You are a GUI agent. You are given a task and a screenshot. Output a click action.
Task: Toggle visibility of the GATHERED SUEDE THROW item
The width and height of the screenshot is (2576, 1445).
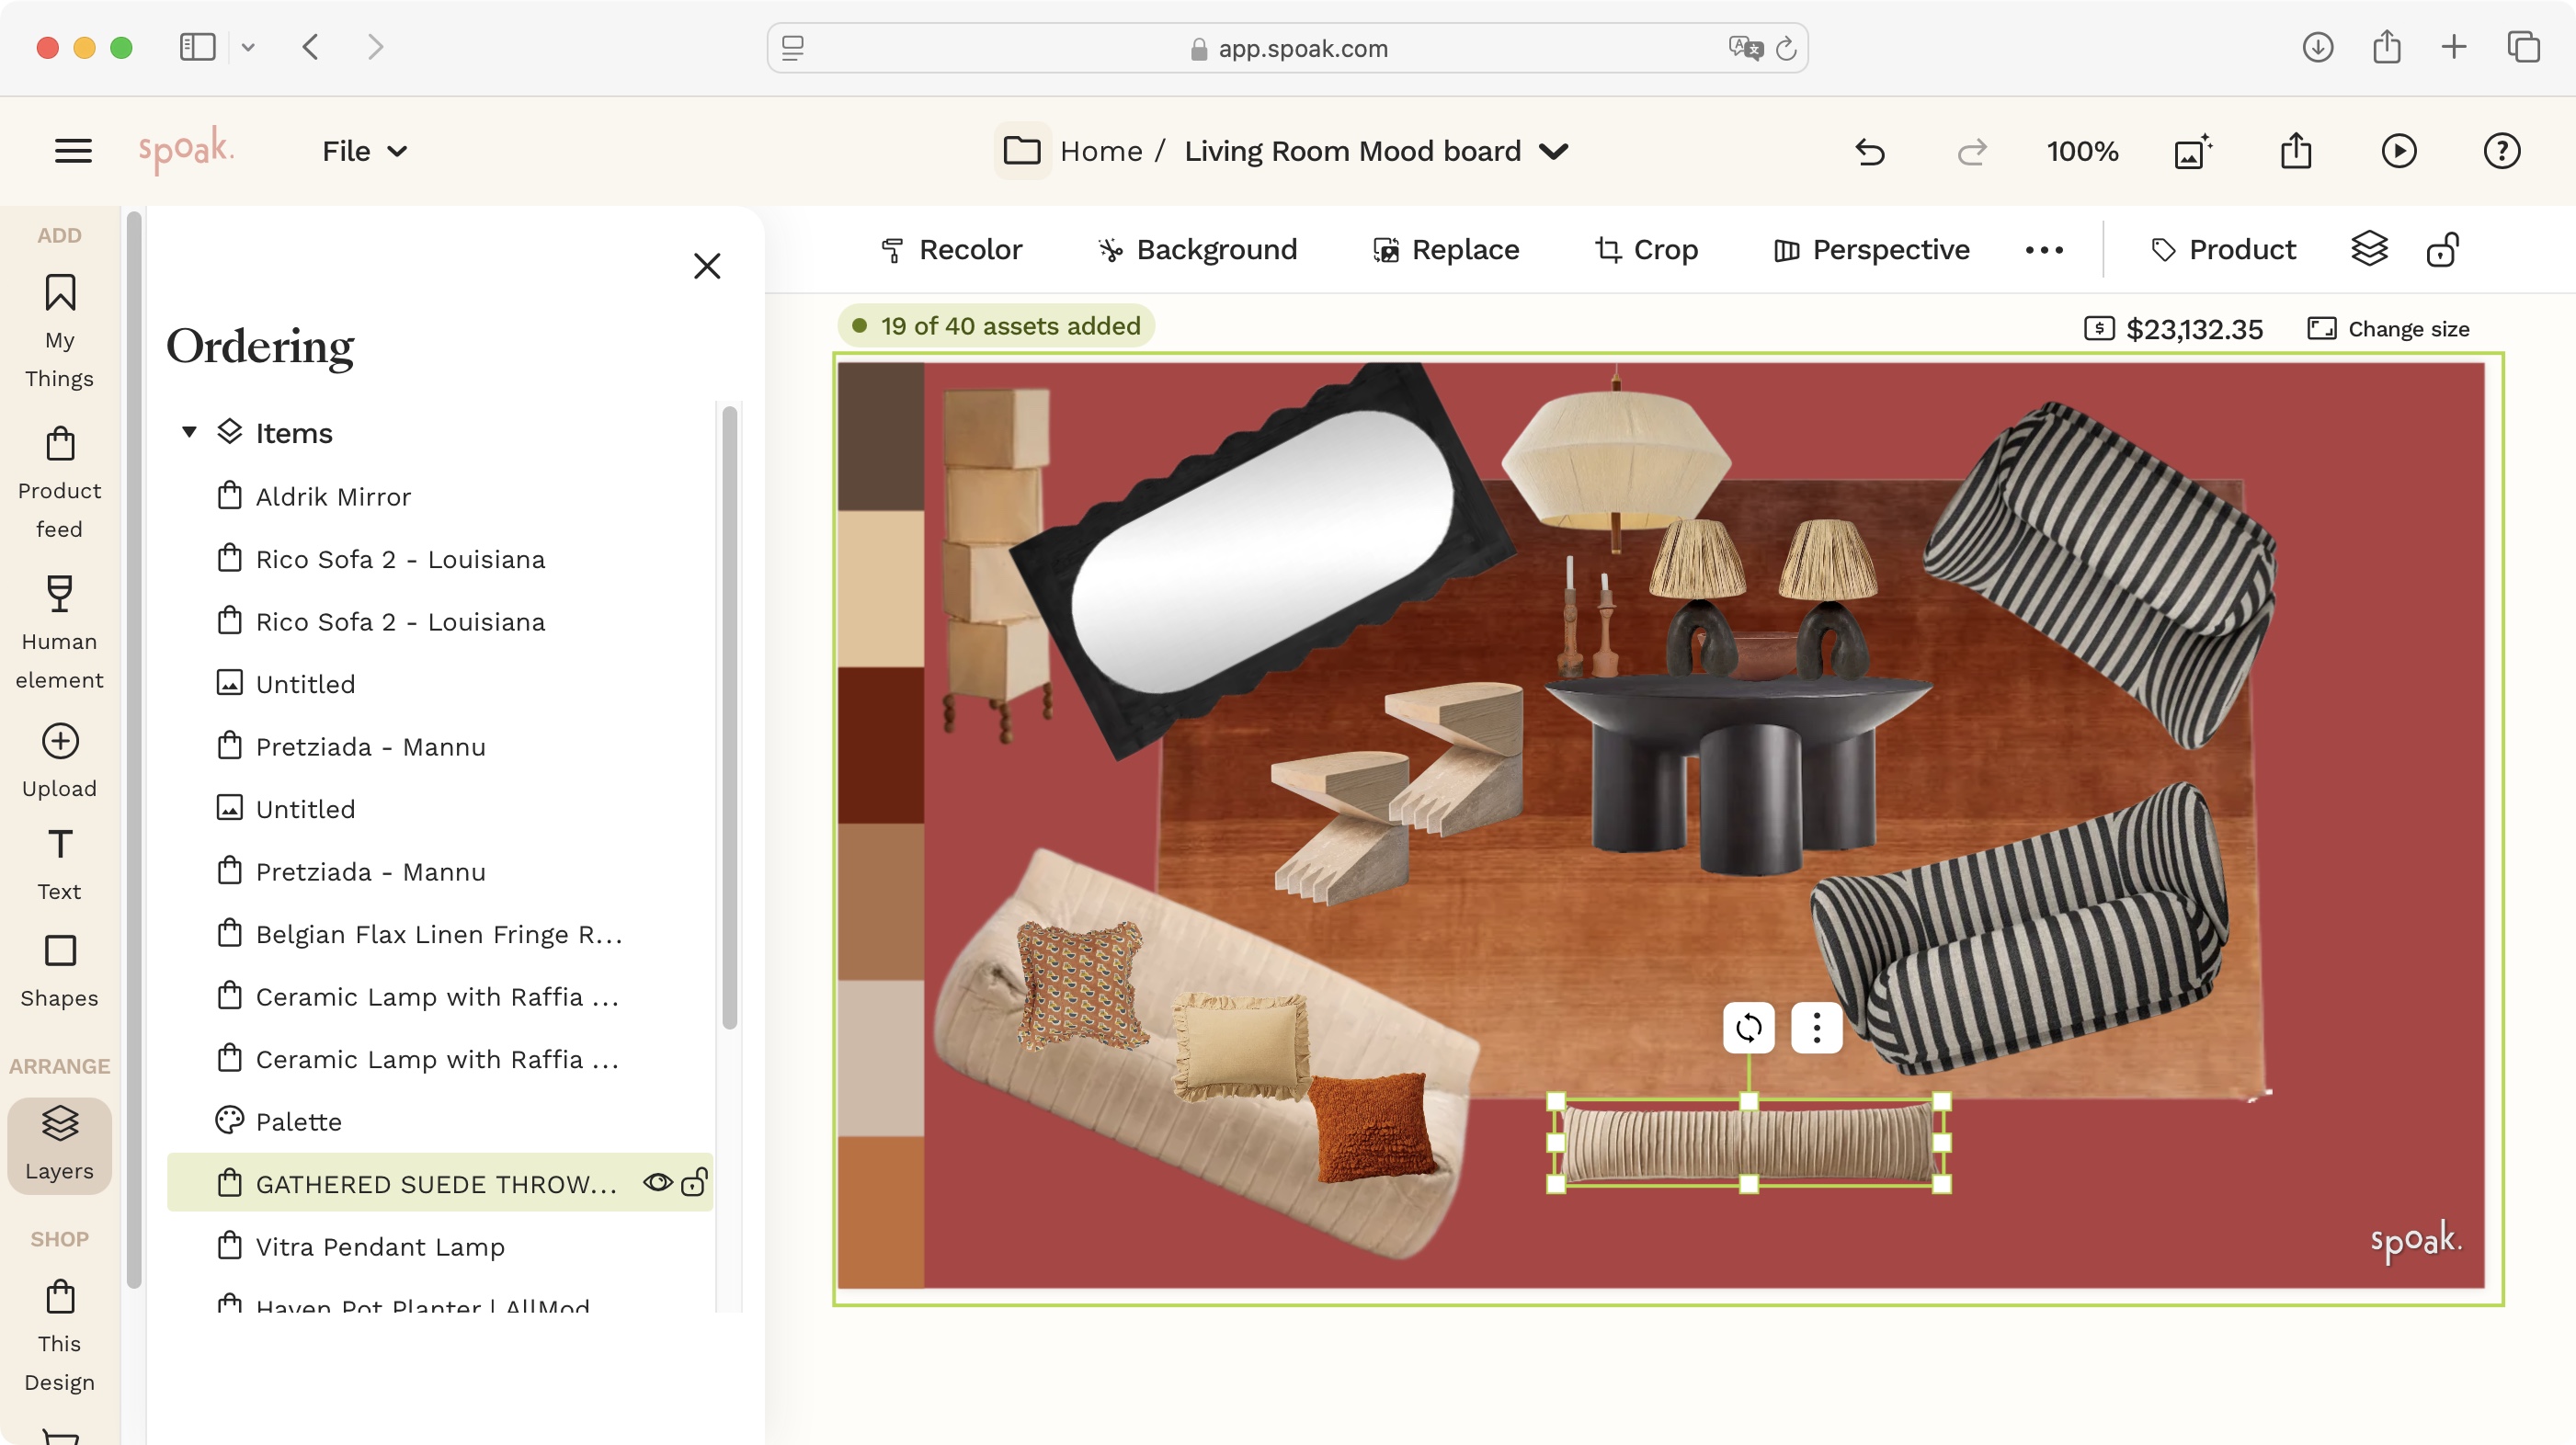point(657,1183)
